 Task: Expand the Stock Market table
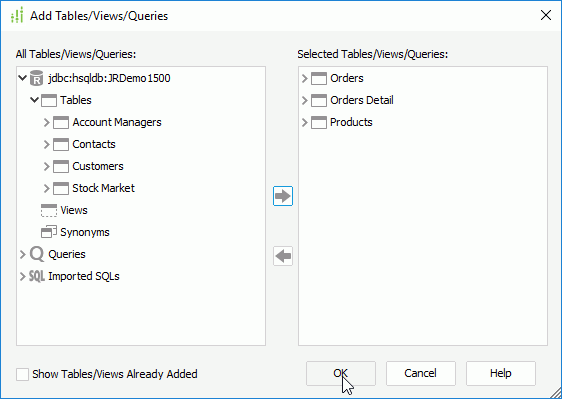point(47,188)
